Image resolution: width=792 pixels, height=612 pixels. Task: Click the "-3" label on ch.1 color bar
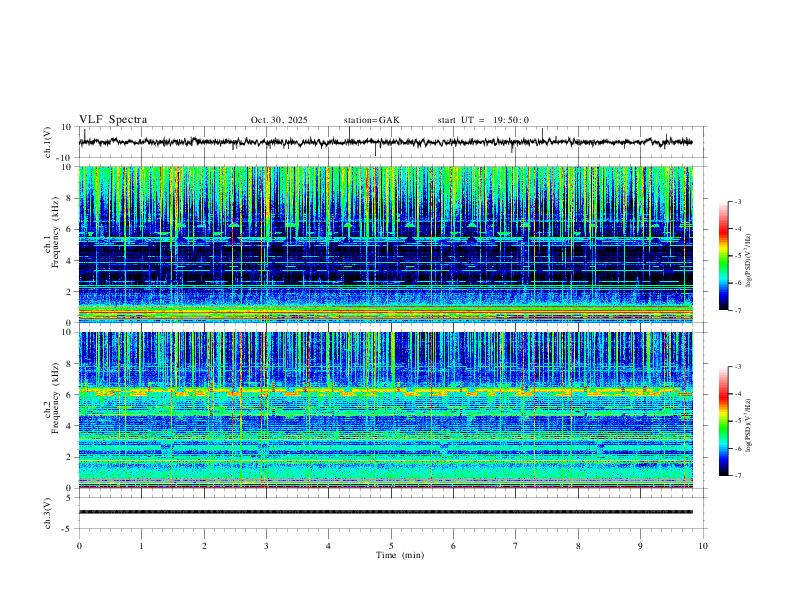(737, 201)
